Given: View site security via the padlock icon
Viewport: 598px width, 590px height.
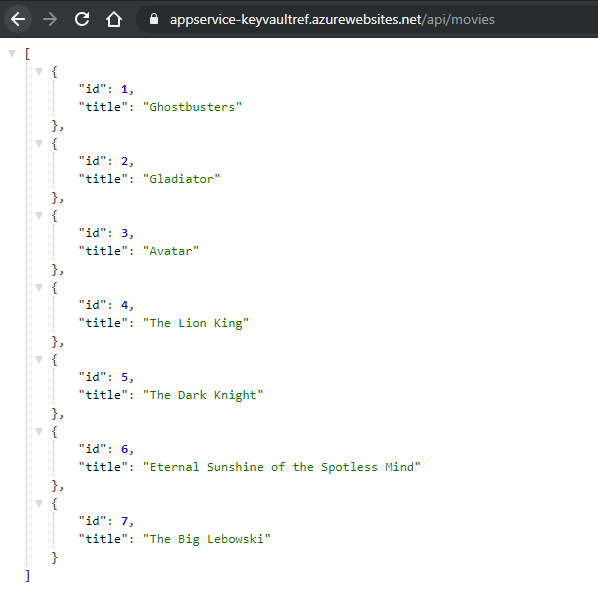Looking at the screenshot, I should pos(154,19).
